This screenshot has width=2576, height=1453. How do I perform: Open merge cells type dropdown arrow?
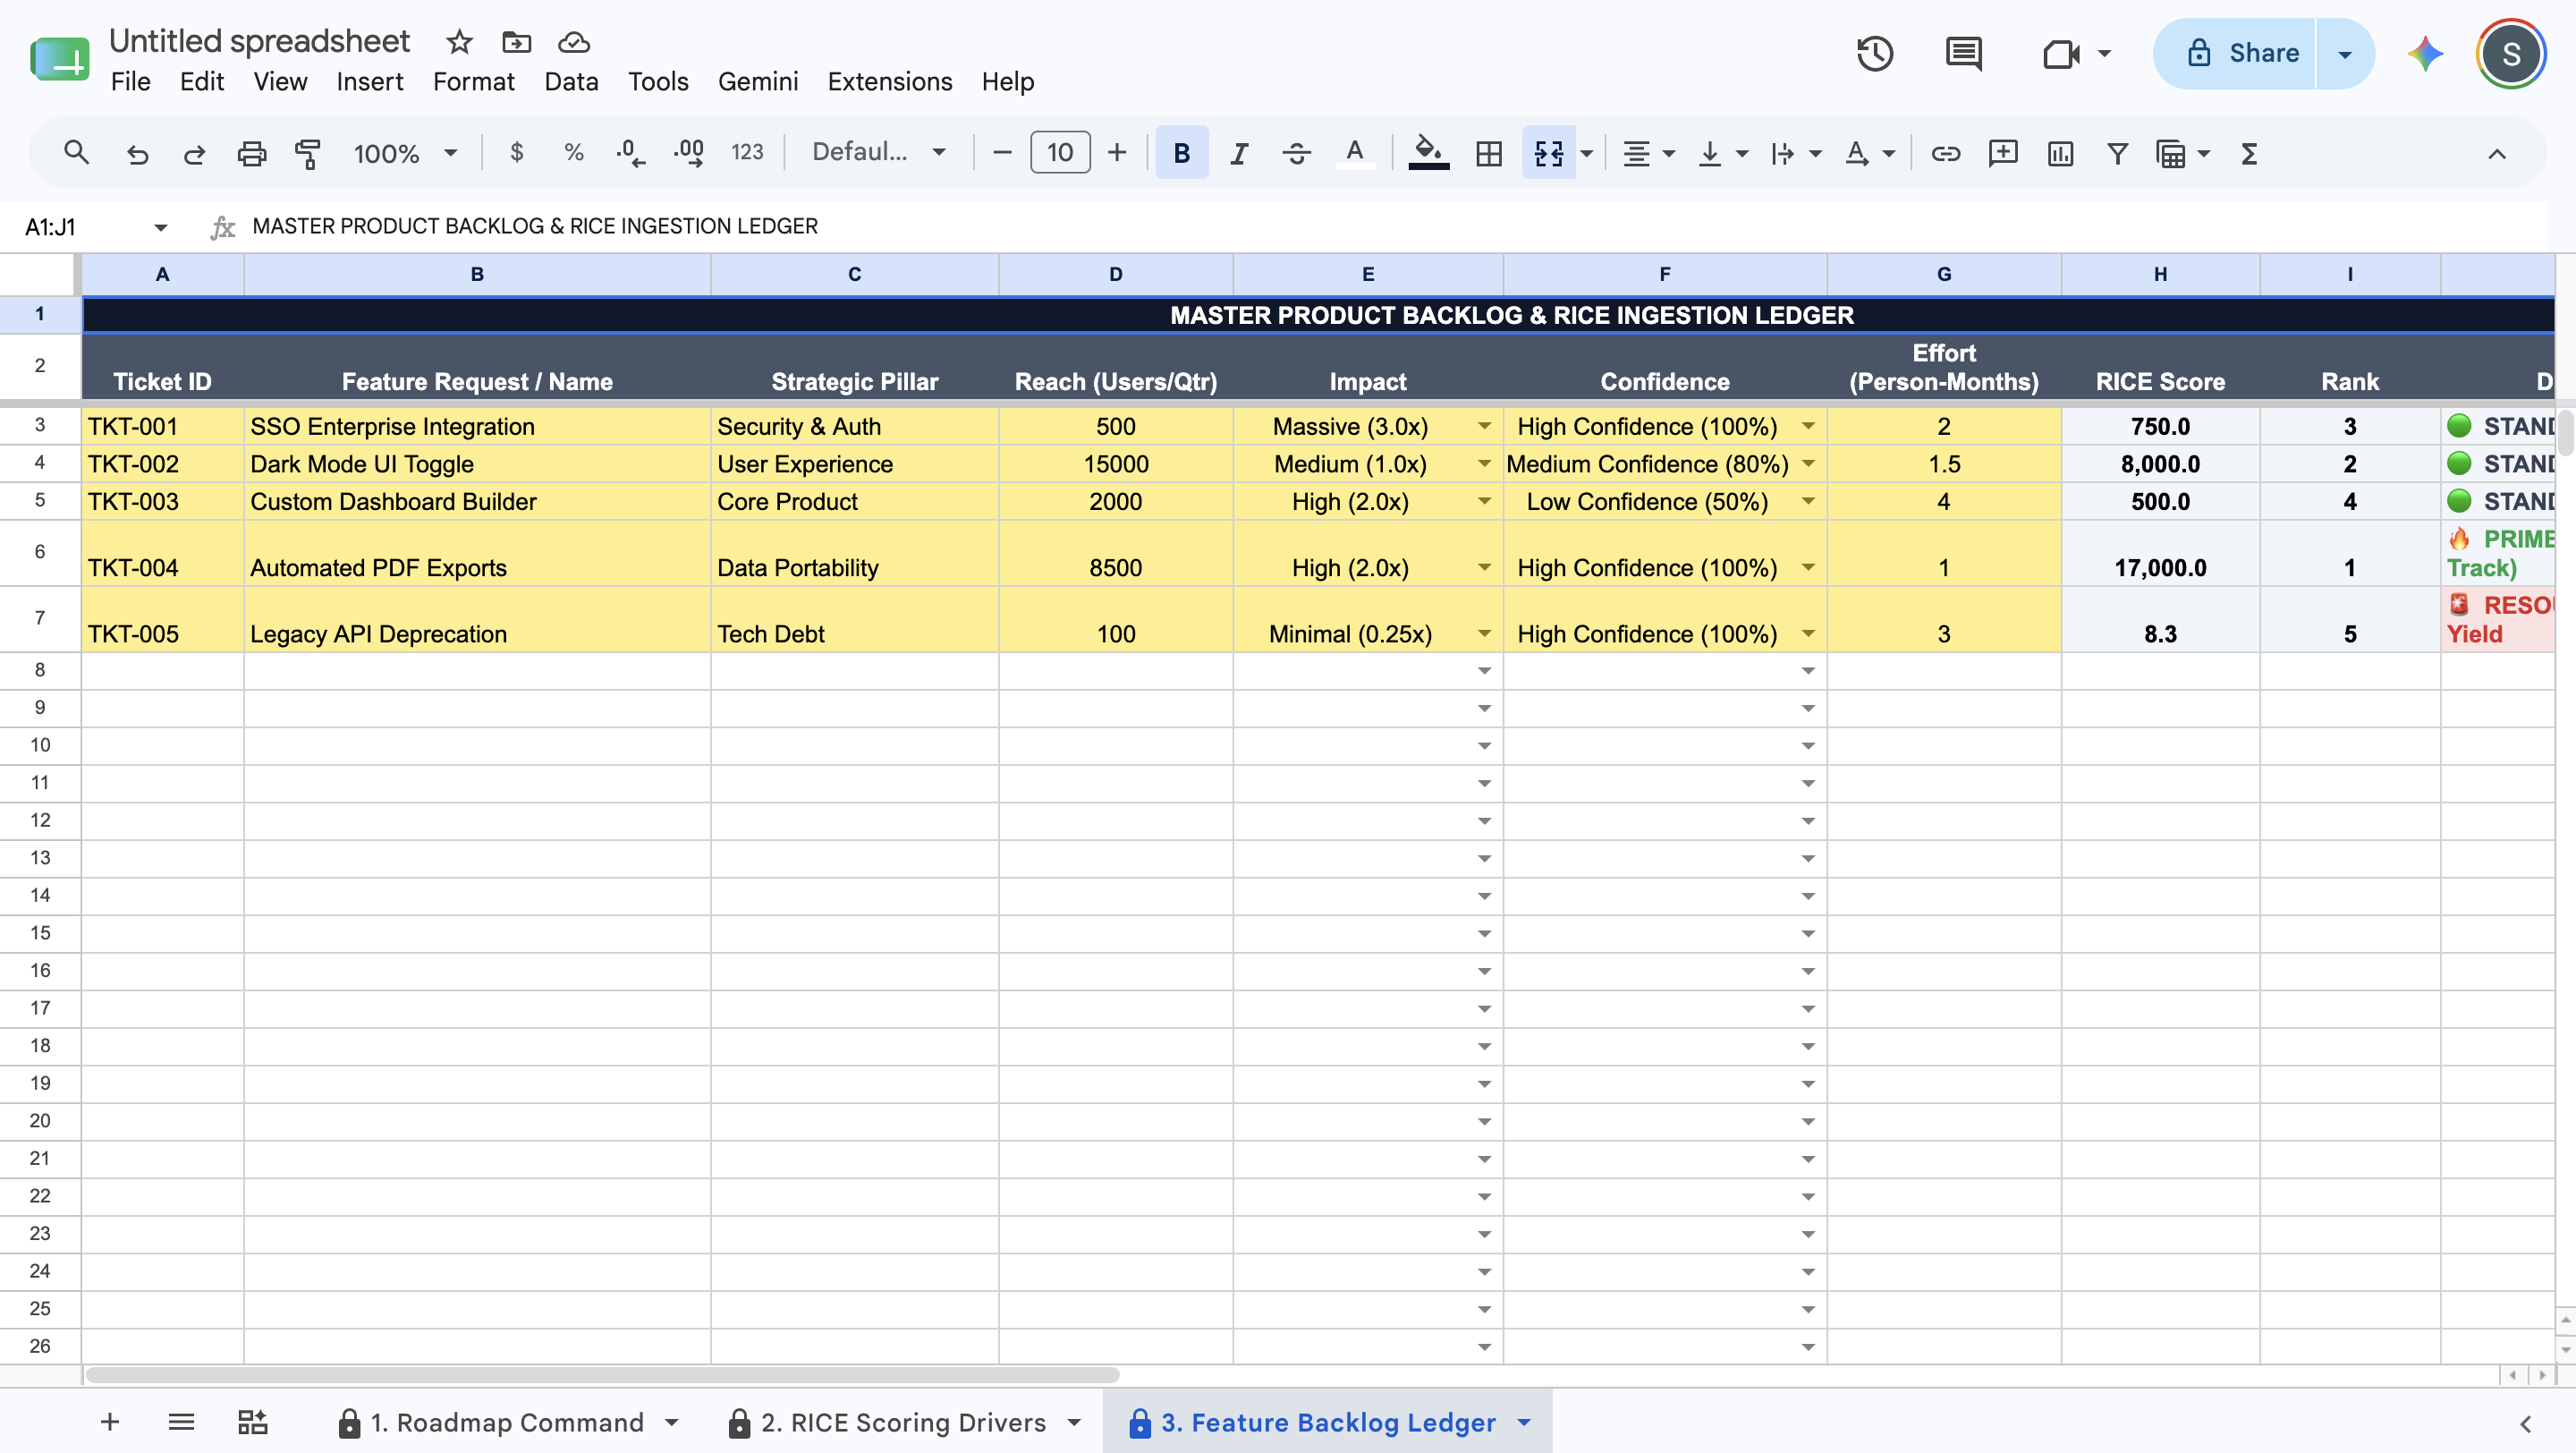[x=1586, y=153]
